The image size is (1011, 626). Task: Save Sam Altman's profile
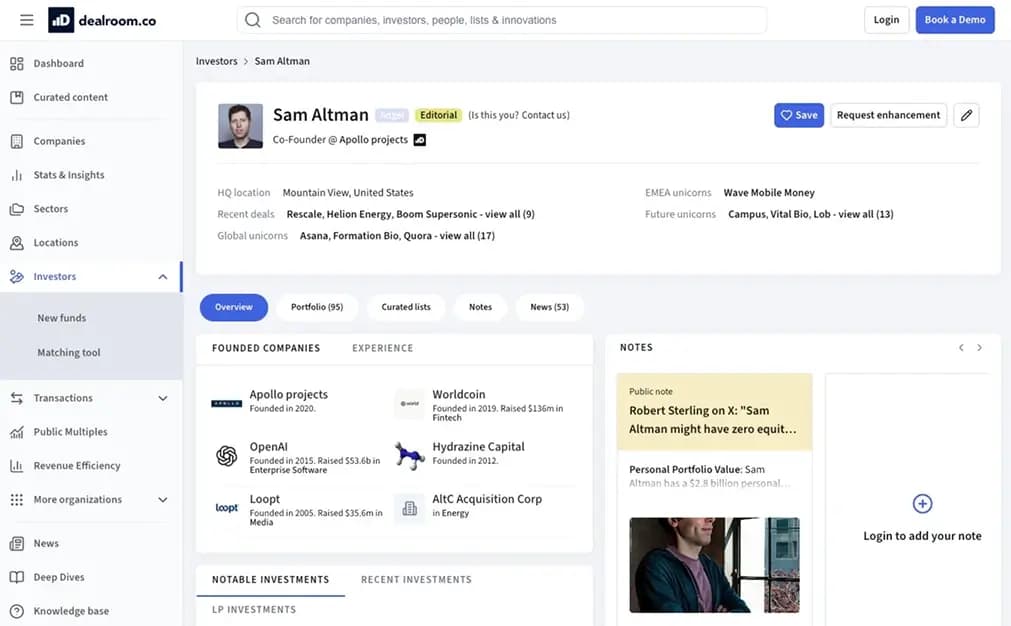[x=799, y=115]
